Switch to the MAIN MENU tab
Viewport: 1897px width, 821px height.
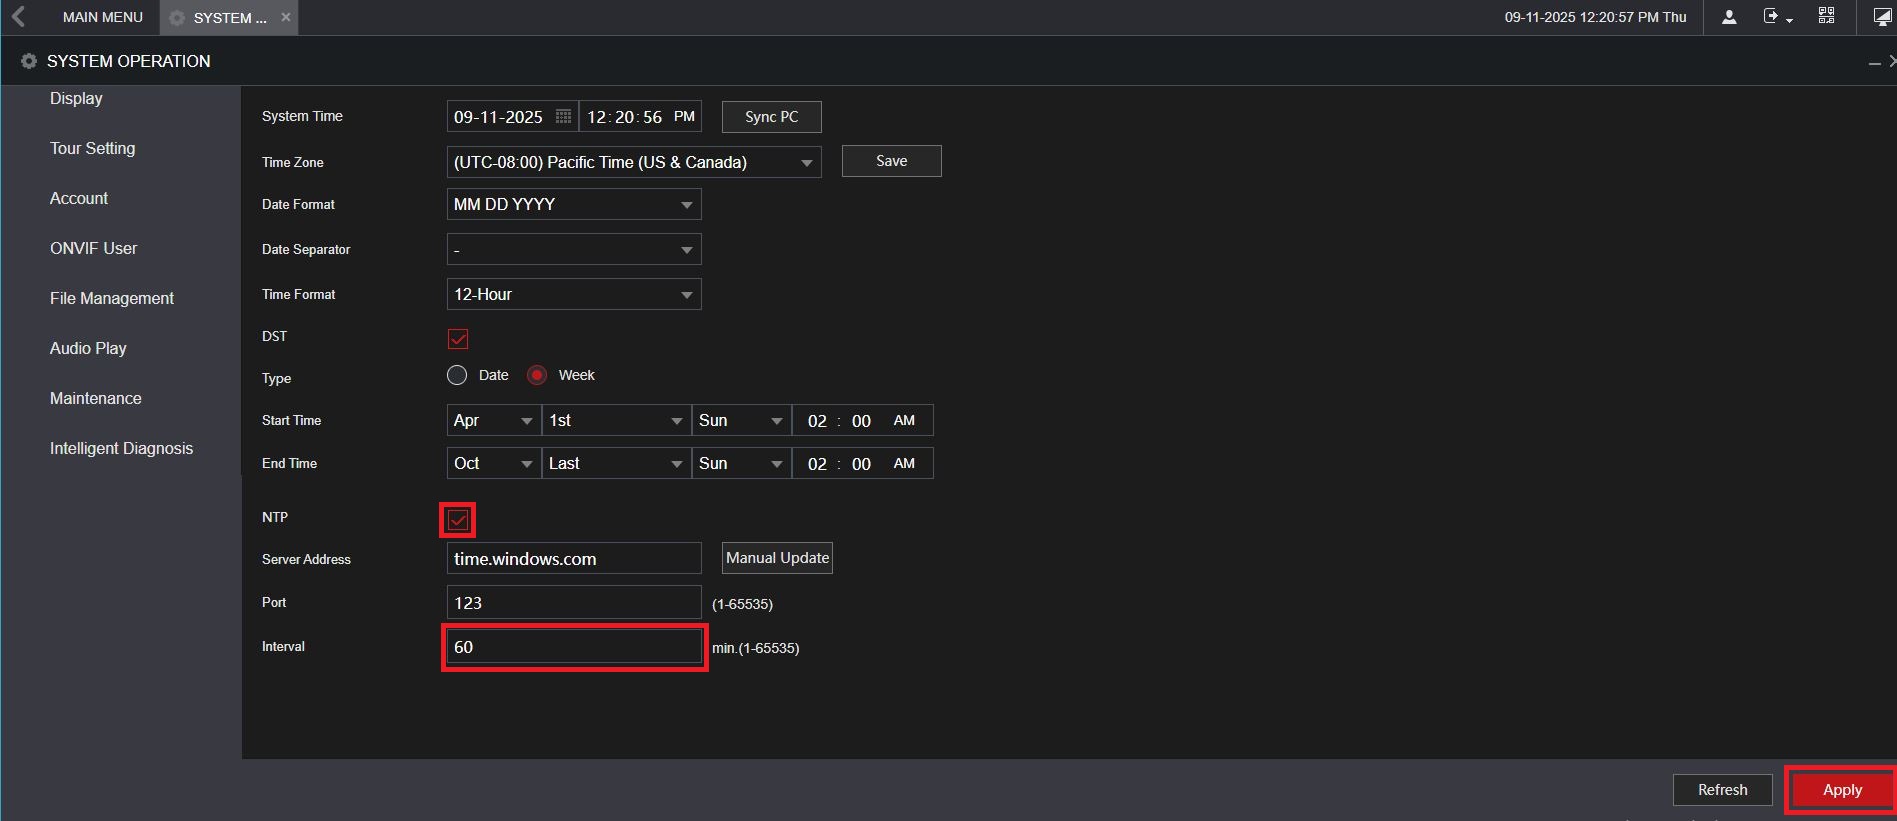pos(102,17)
